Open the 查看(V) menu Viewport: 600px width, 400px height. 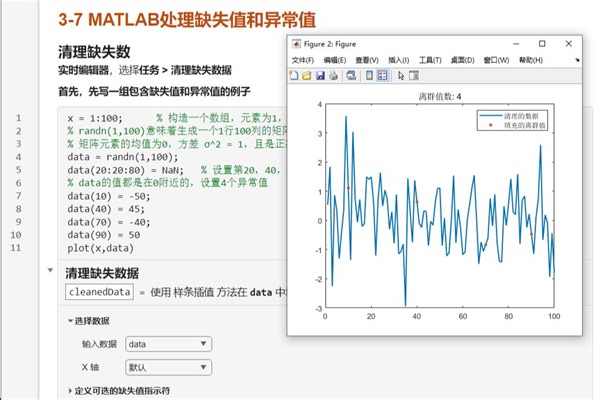(367, 60)
